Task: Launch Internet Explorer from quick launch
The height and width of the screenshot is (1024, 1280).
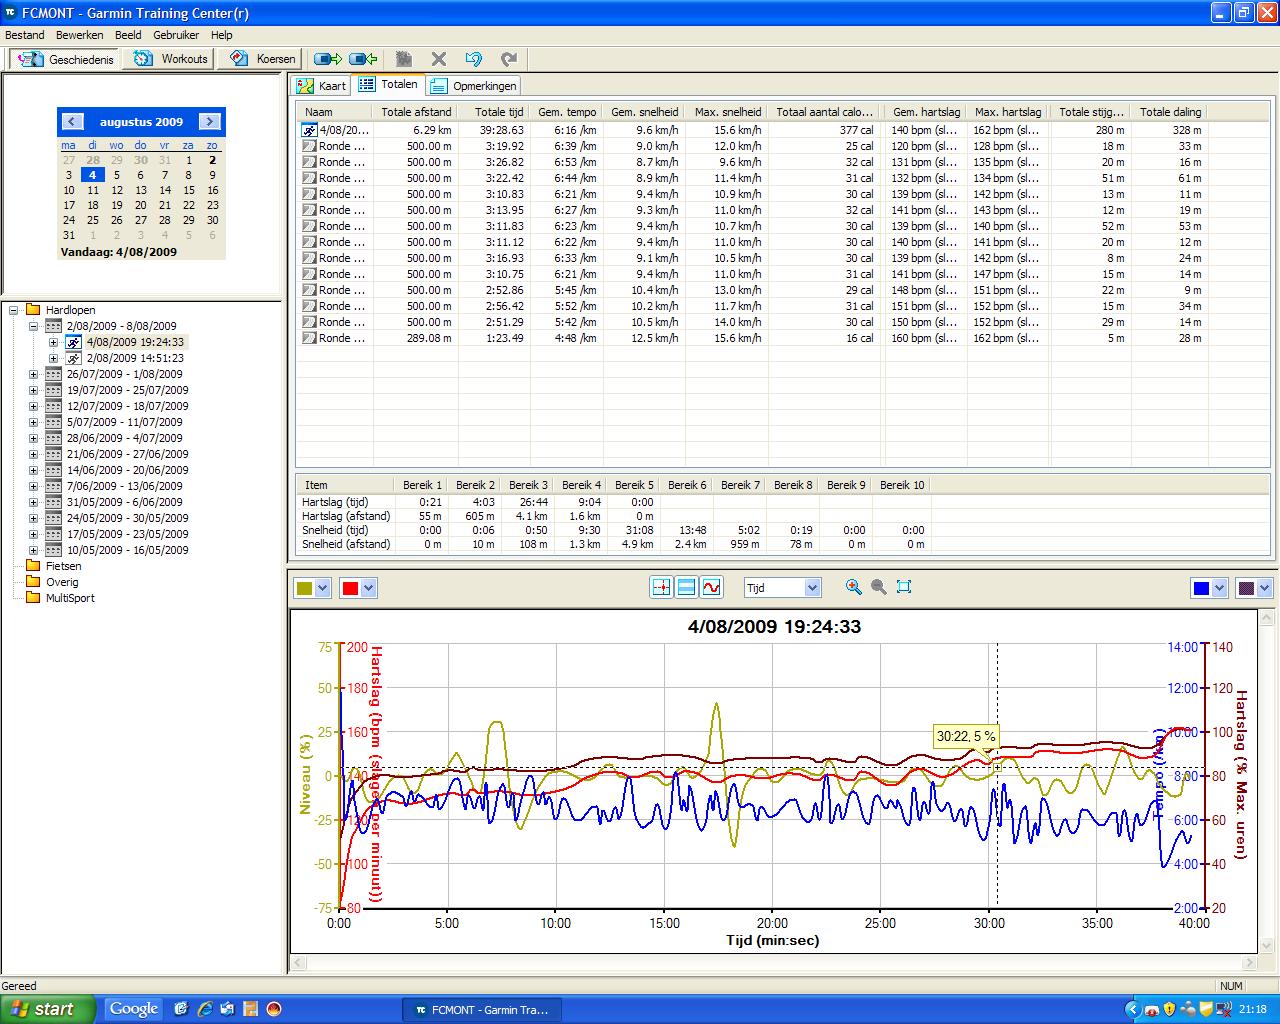Action: (205, 1009)
